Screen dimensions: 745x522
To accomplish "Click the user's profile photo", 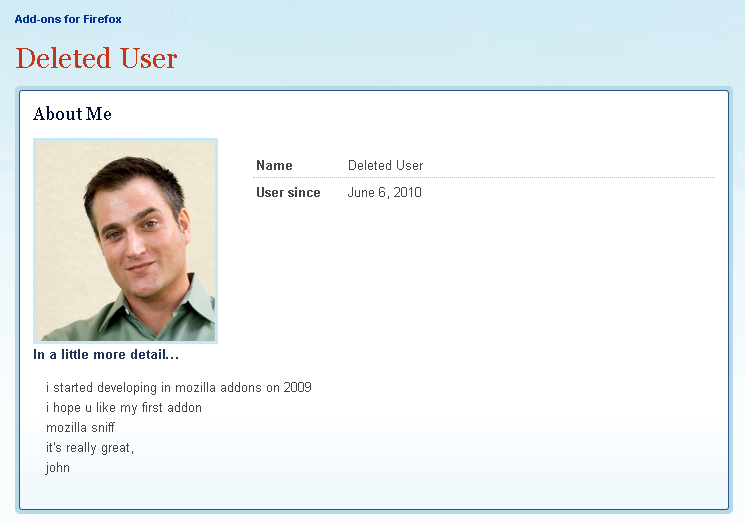I will pos(125,241).
